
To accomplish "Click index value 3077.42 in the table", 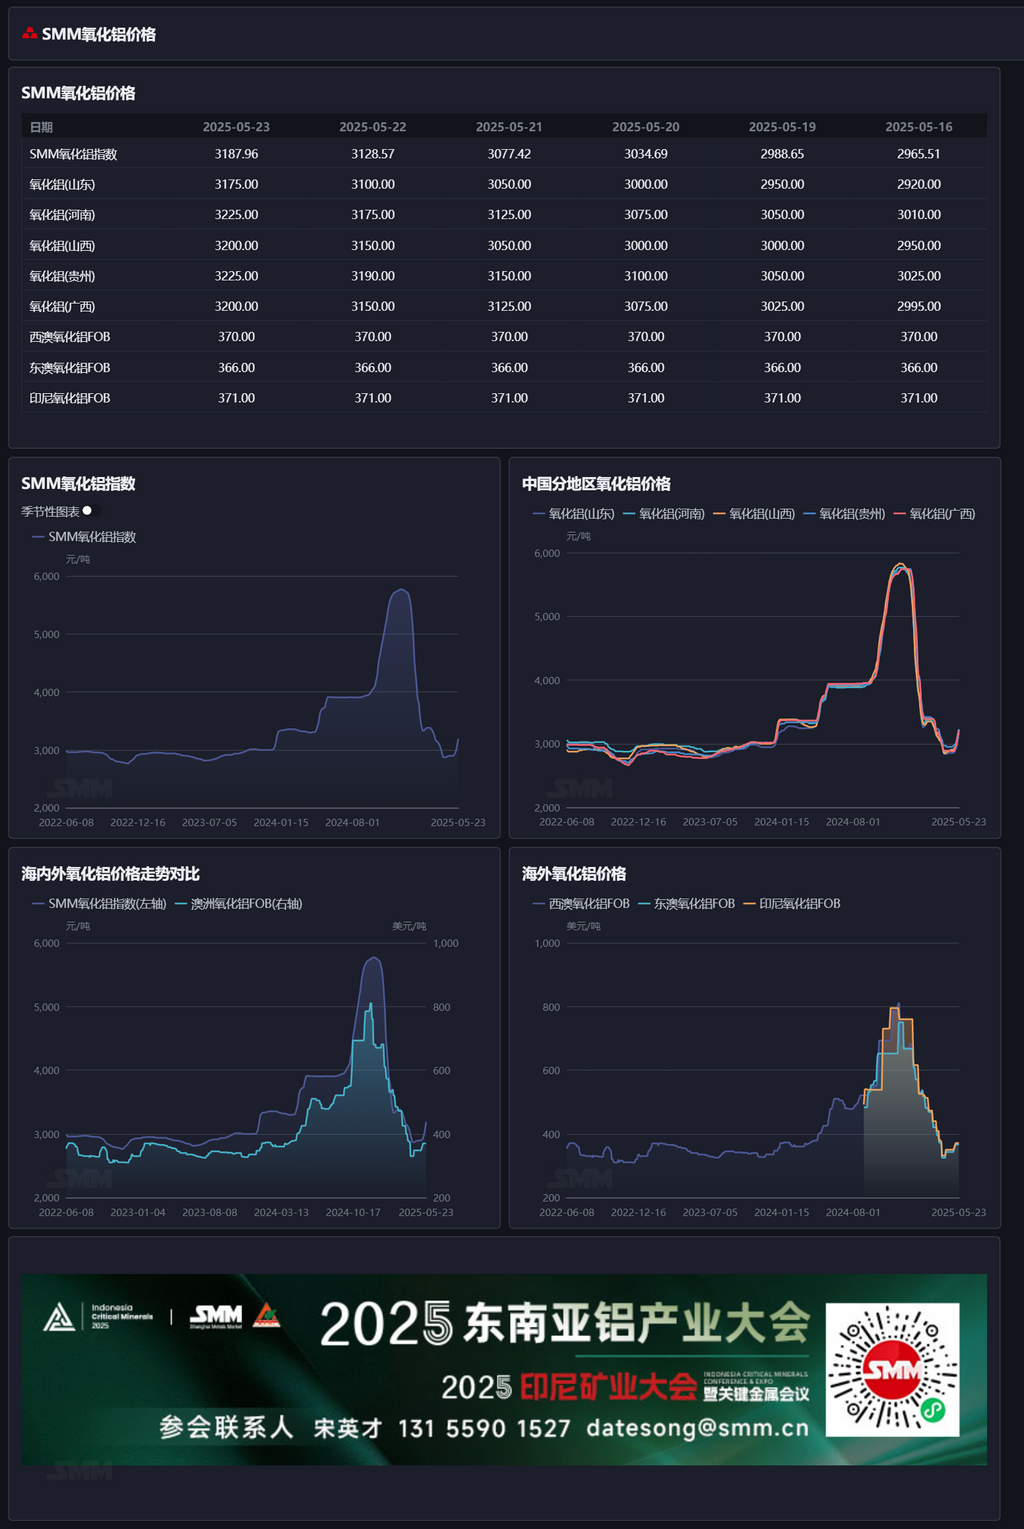I will [x=509, y=154].
